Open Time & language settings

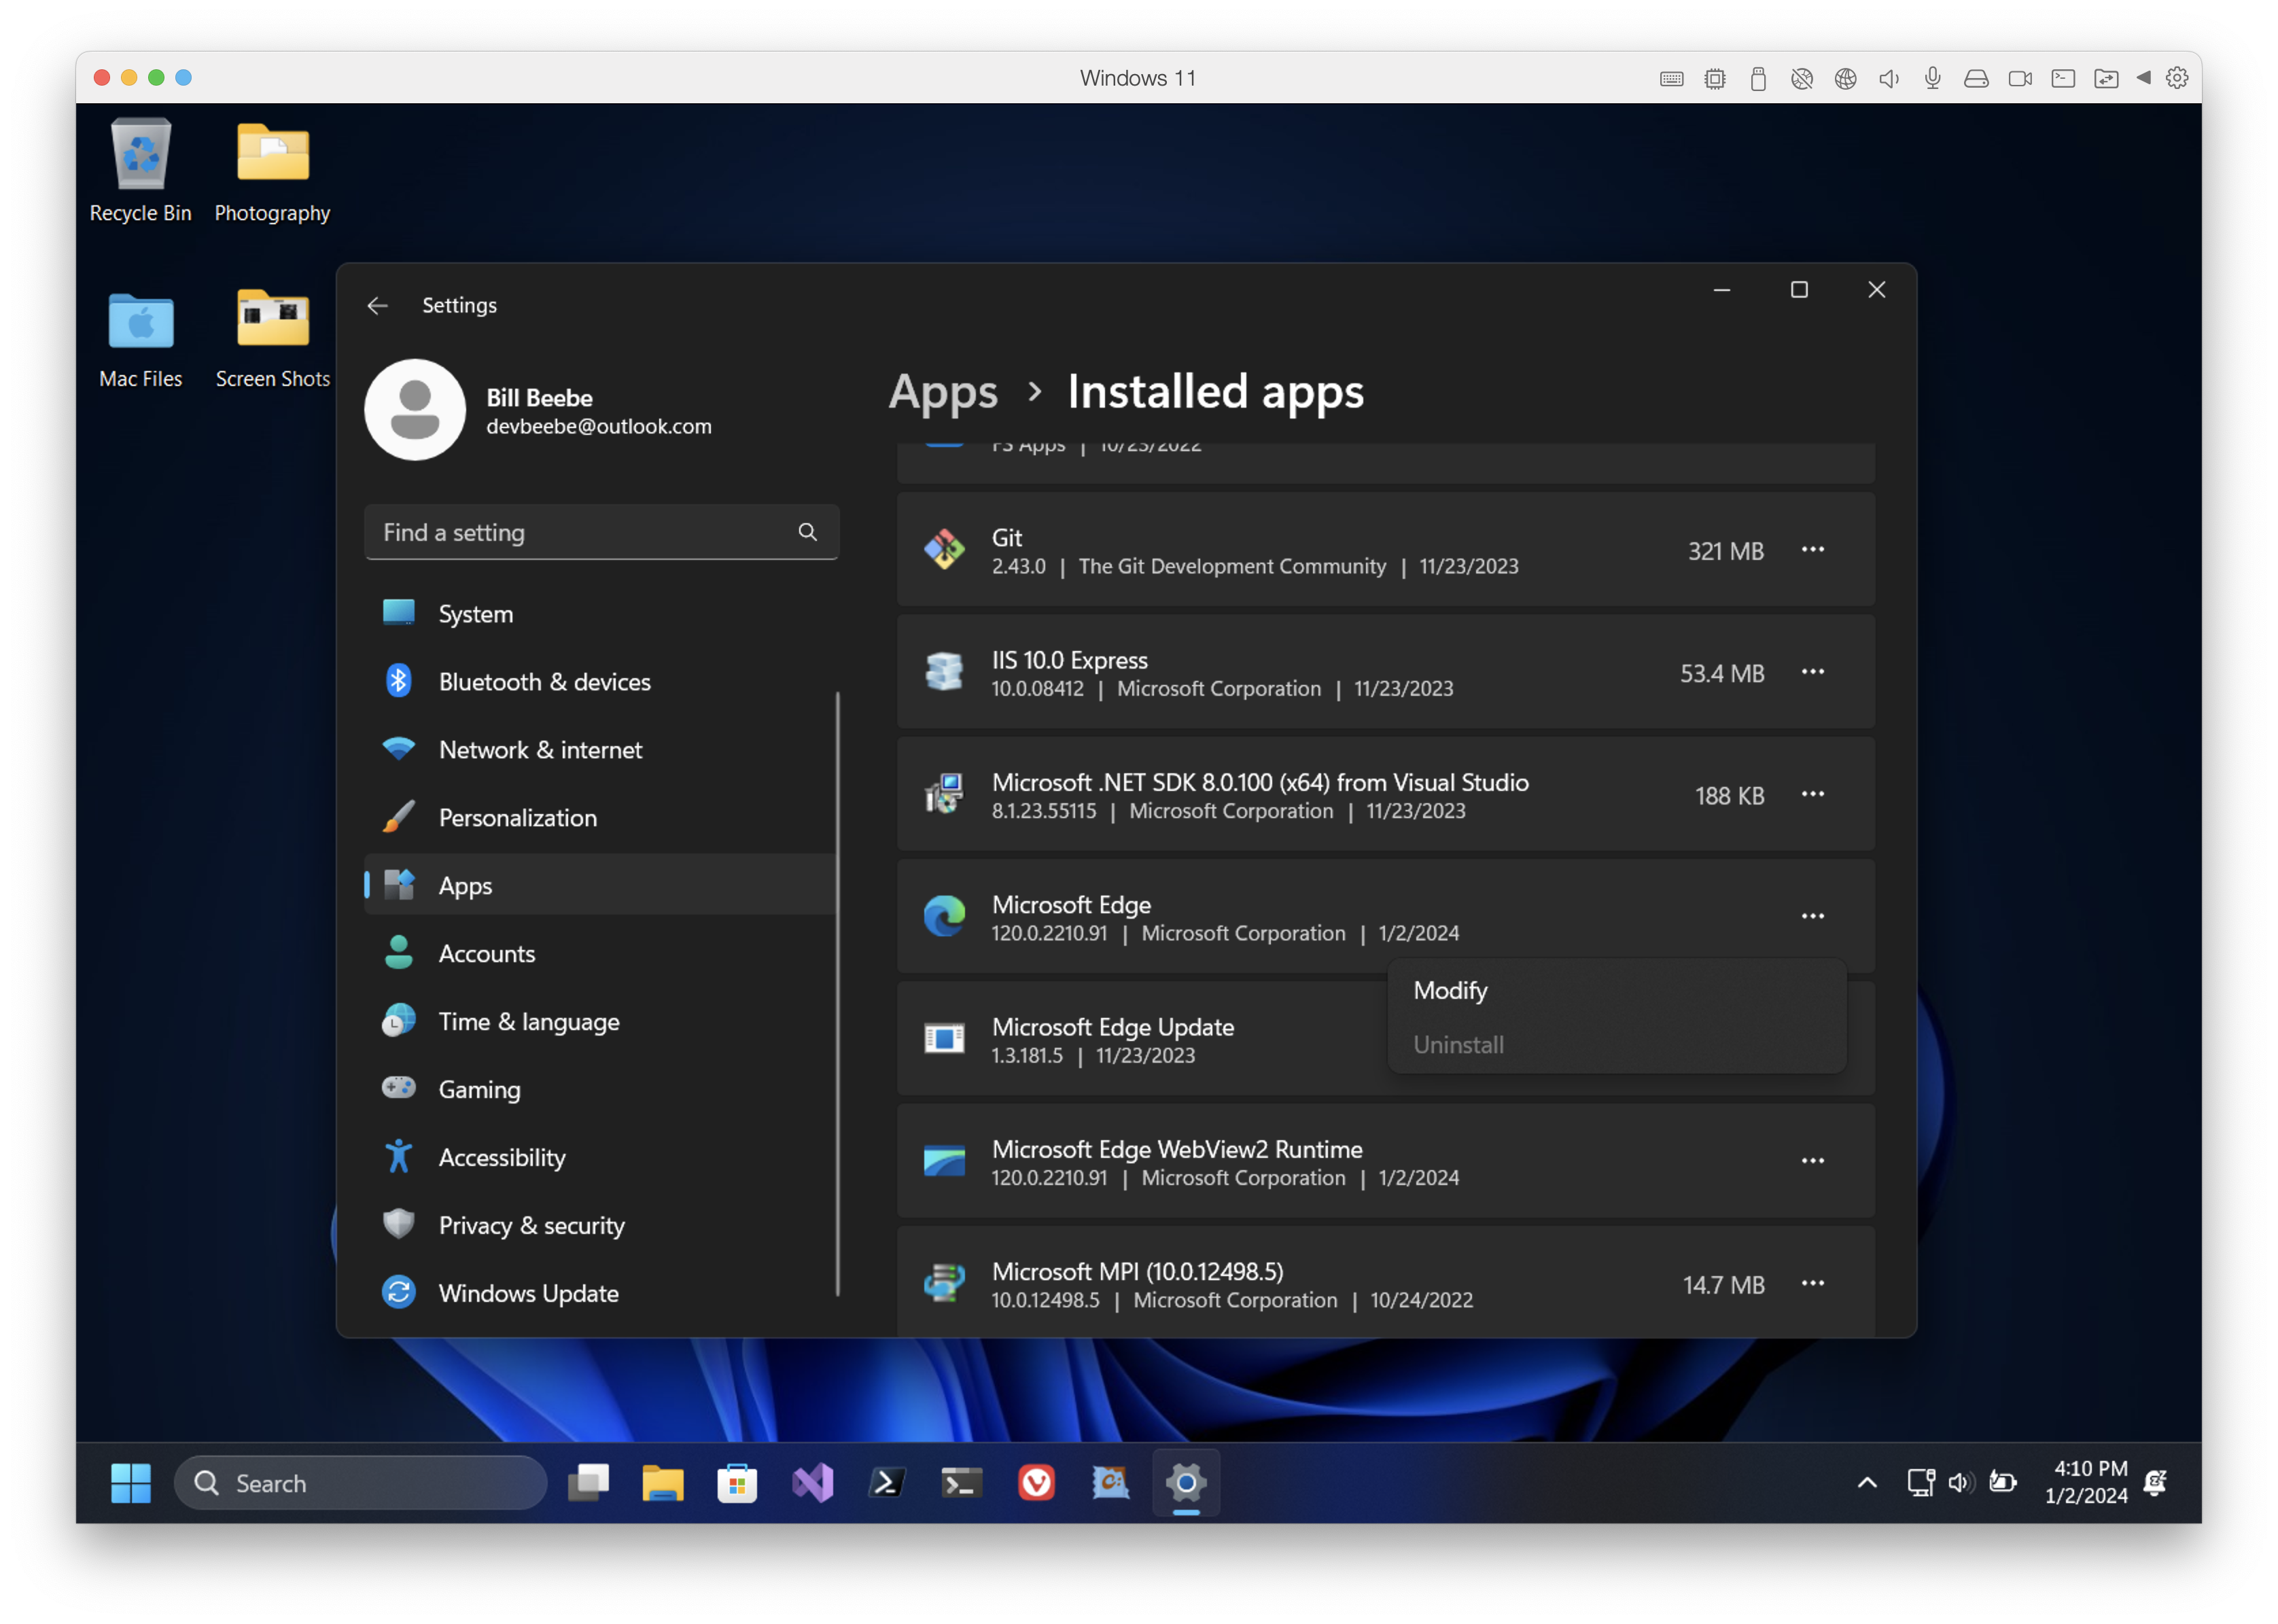click(x=600, y=1022)
